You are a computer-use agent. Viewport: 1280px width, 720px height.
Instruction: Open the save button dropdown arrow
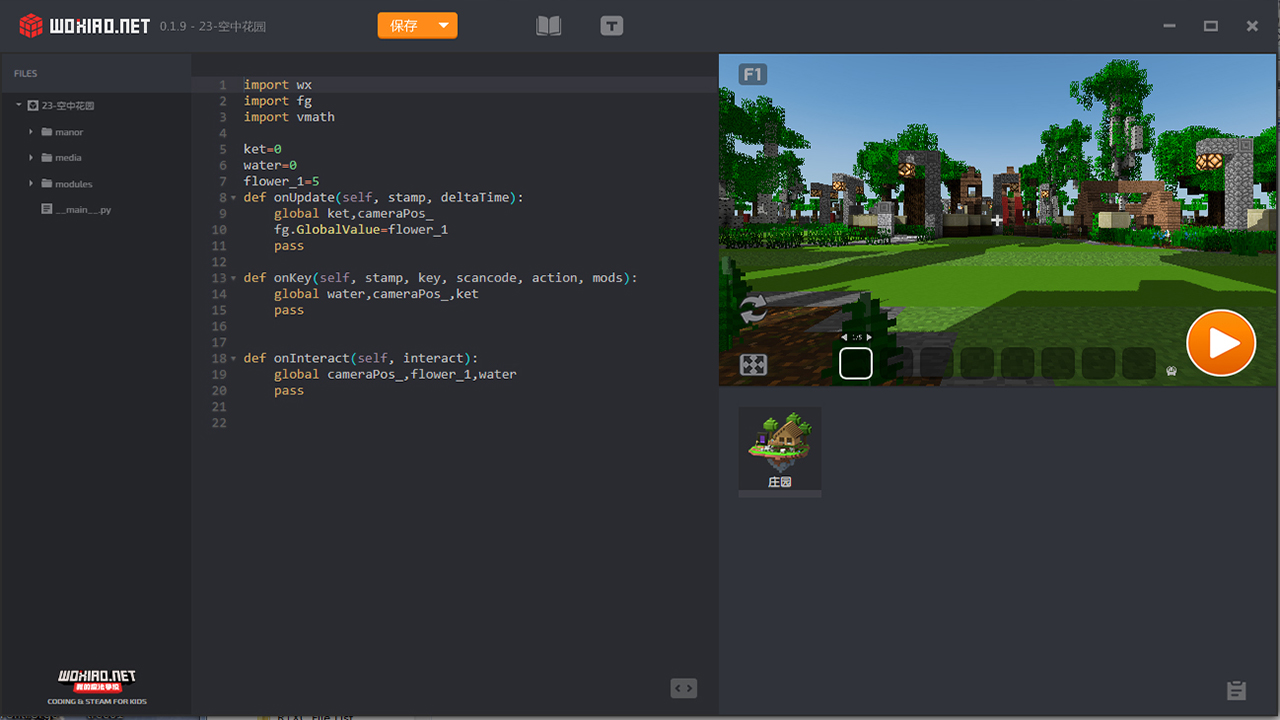tap(443, 26)
